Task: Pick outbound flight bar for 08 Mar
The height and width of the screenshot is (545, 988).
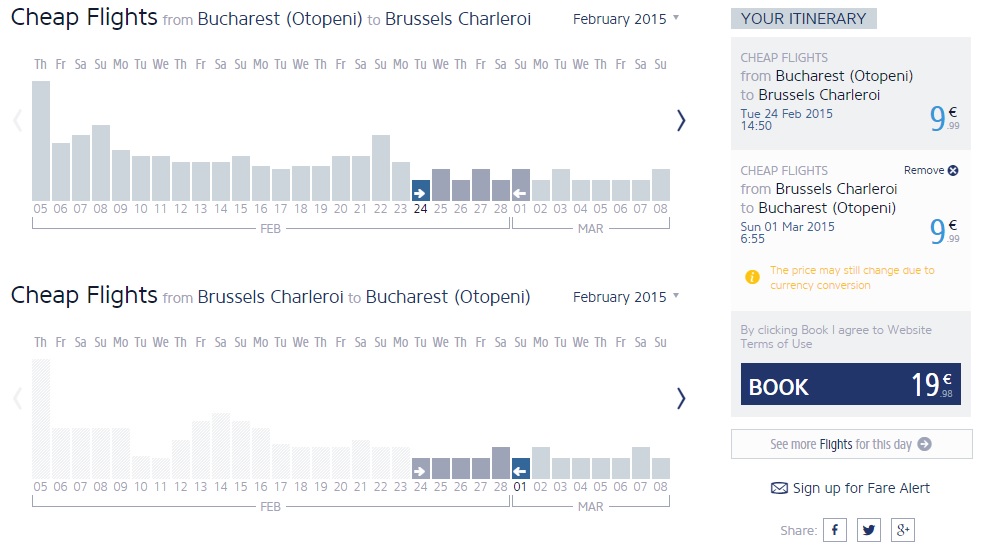Action: pyautogui.click(x=661, y=185)
